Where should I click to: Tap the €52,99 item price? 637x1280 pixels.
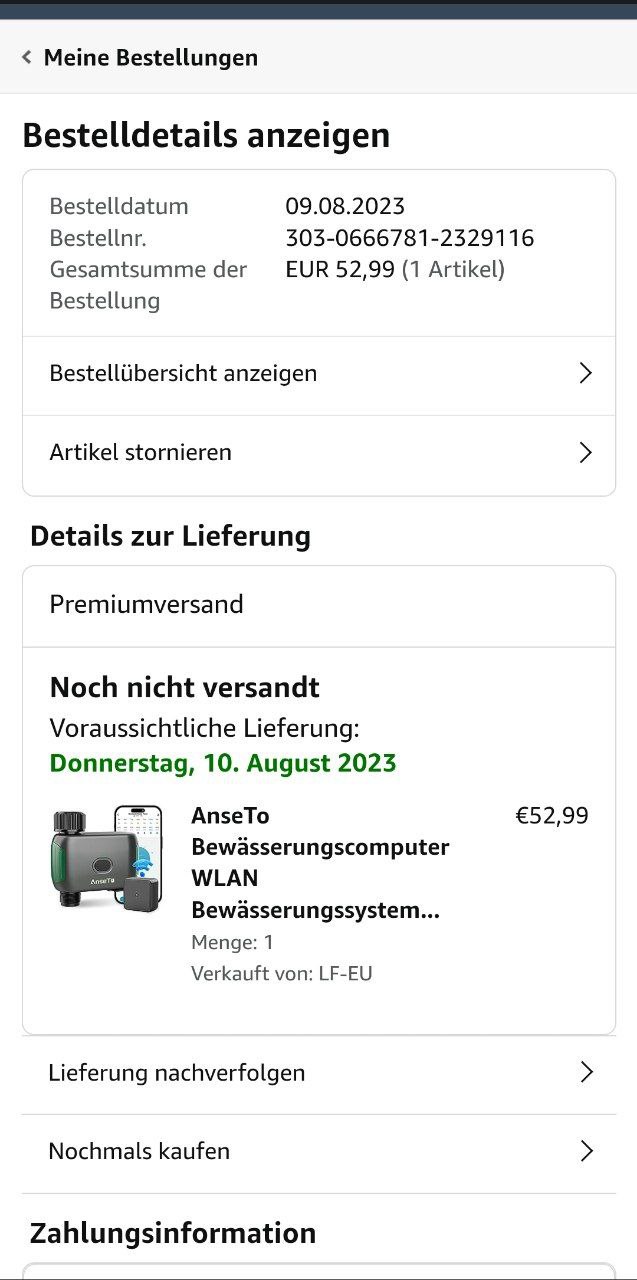552,816
